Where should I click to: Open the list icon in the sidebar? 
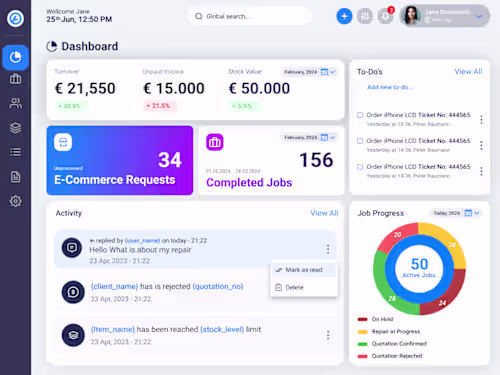[15, 152]
